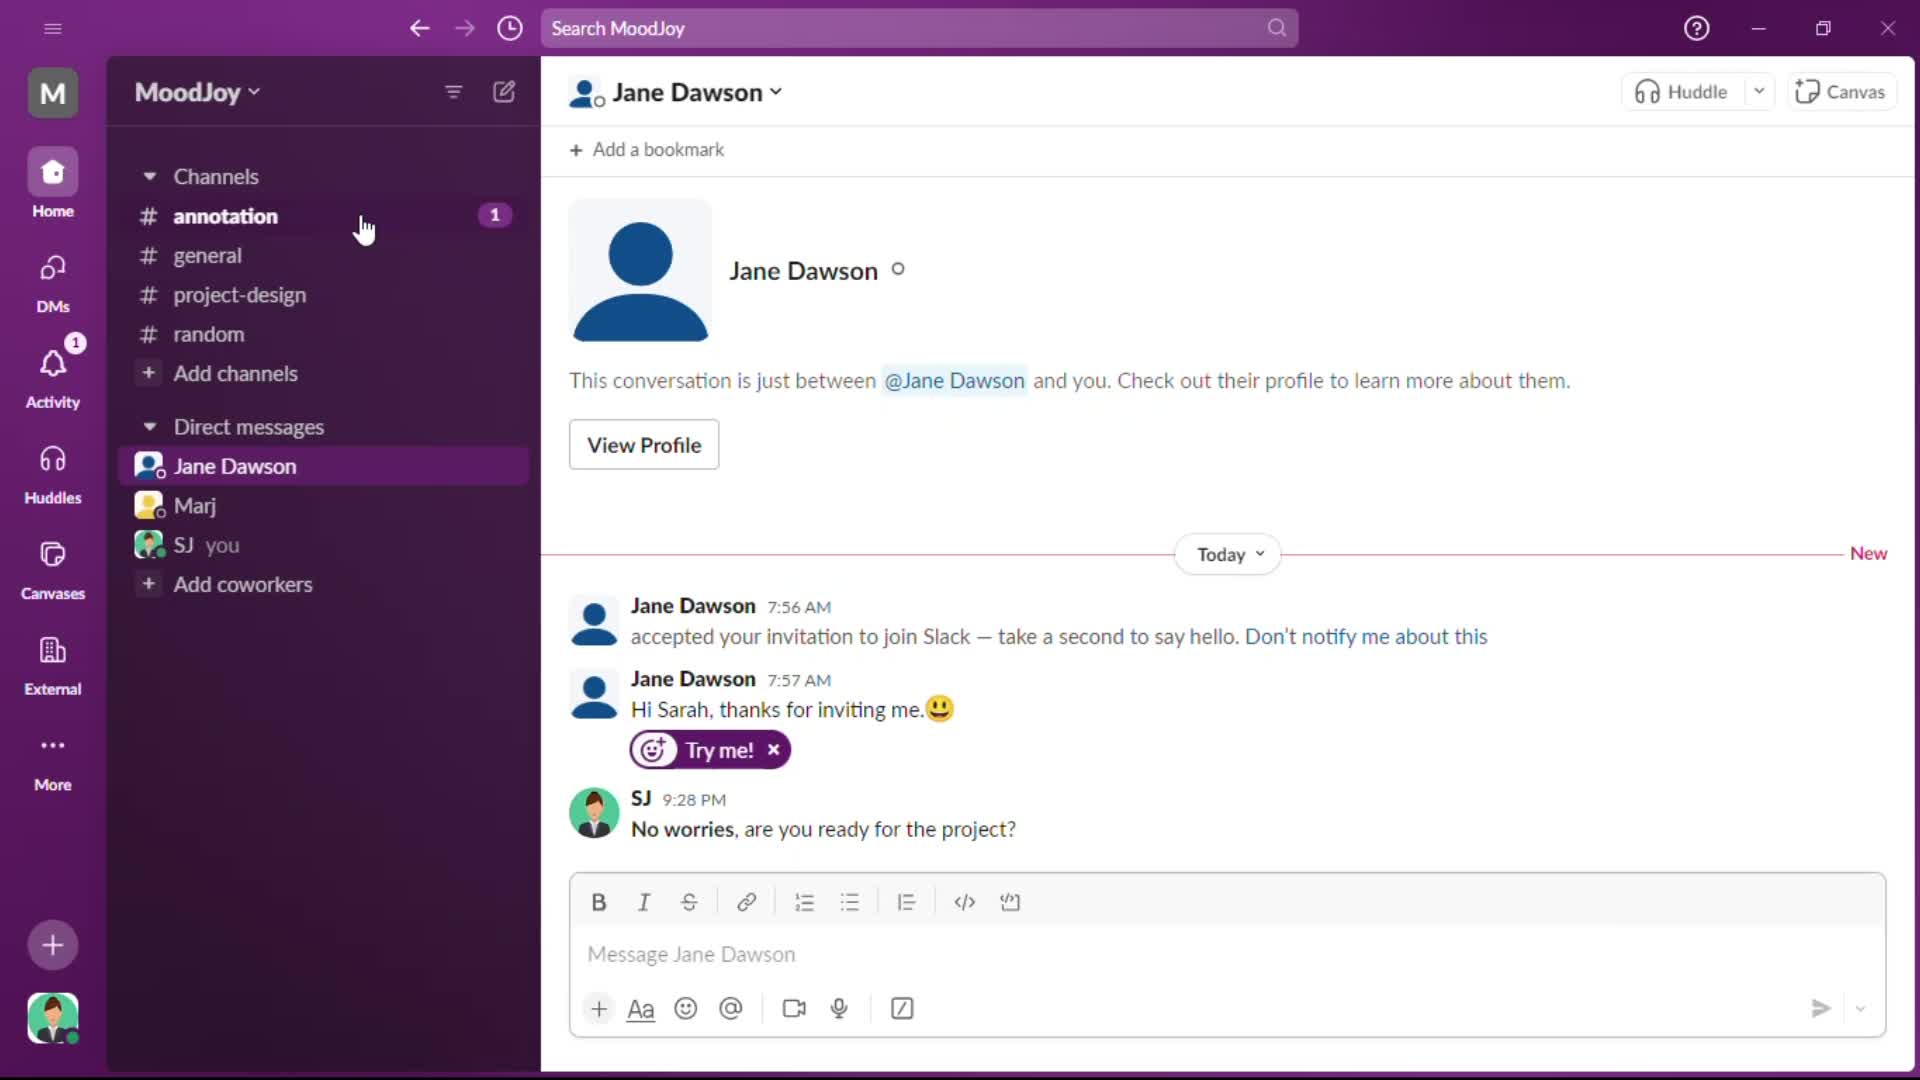
Task: Open the hamburger menu at top left
Action: point(53,28)
